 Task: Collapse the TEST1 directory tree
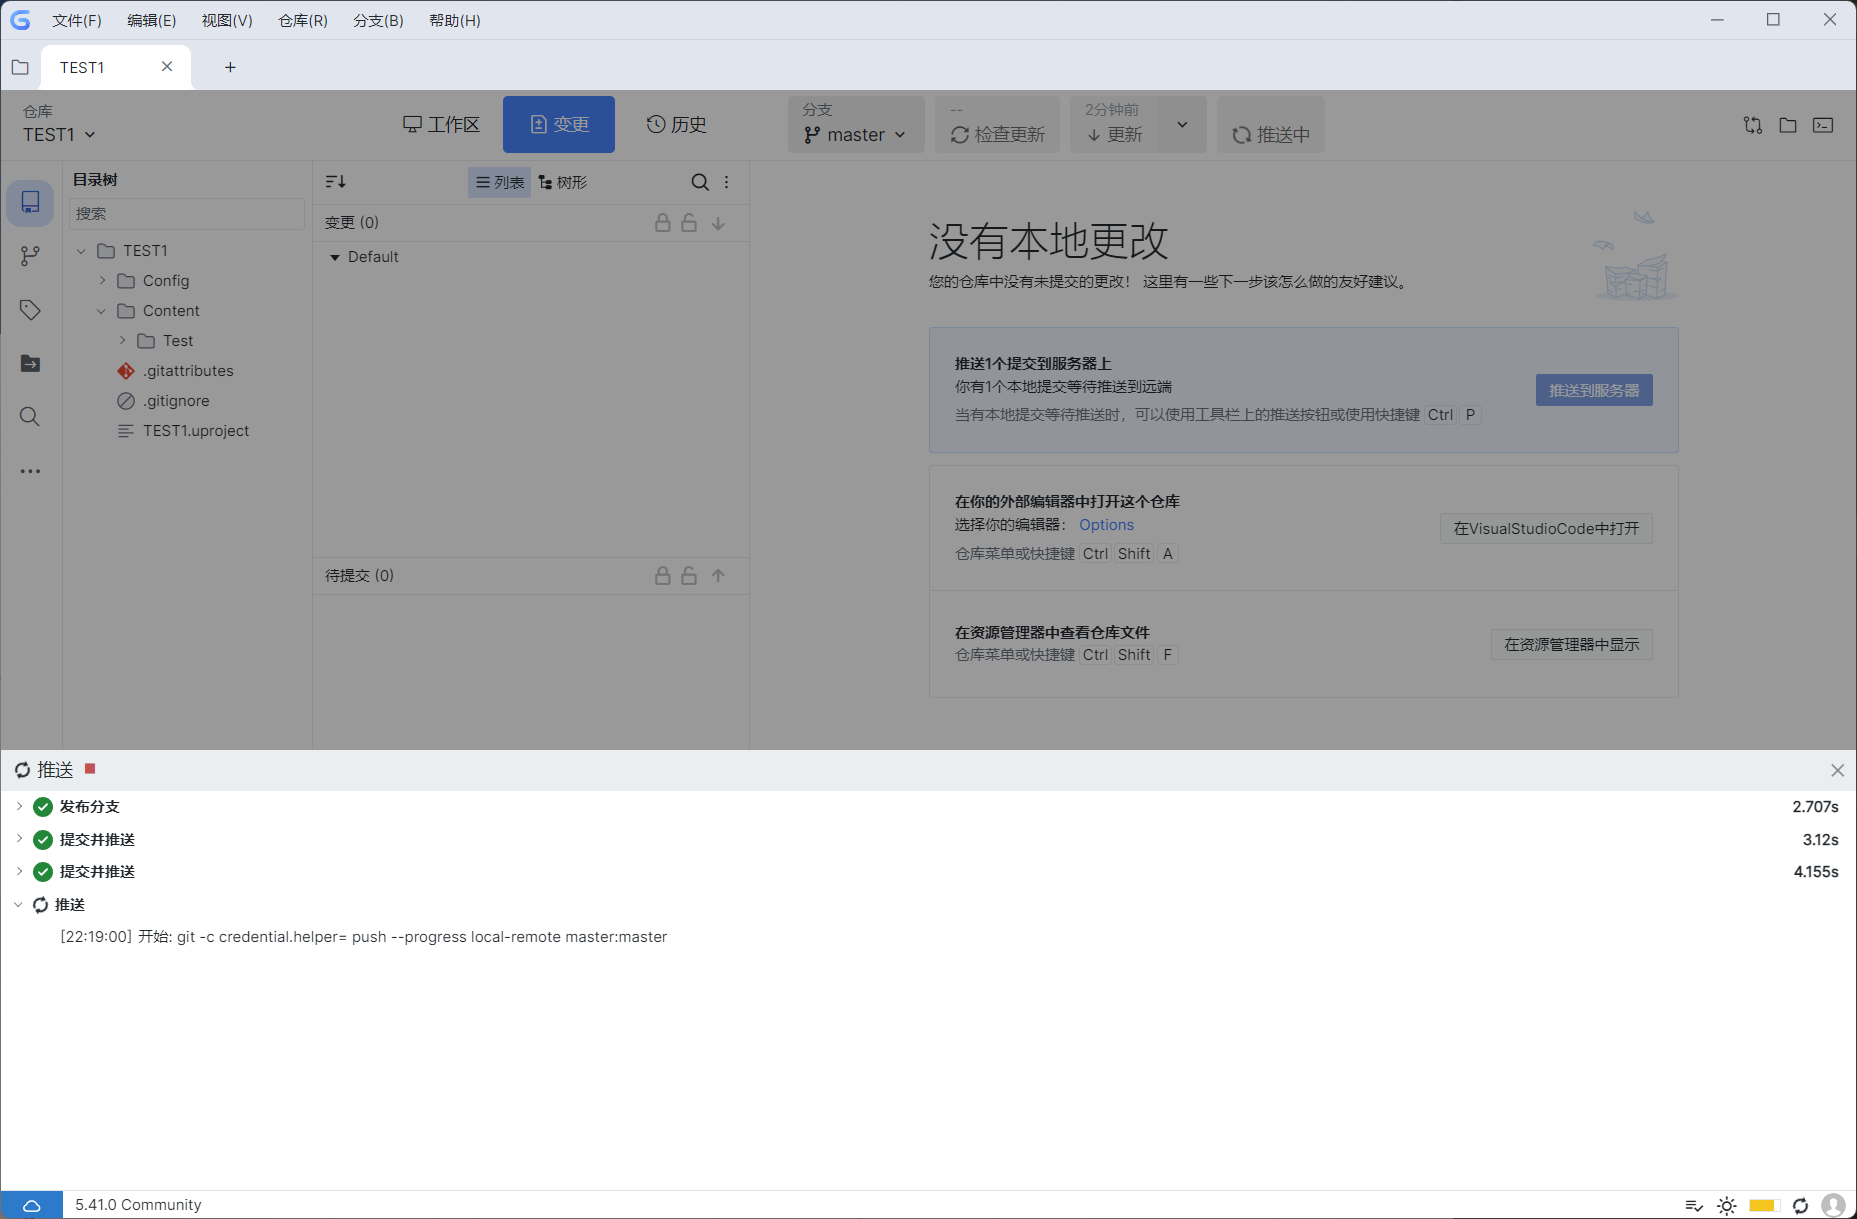[81, 250]
